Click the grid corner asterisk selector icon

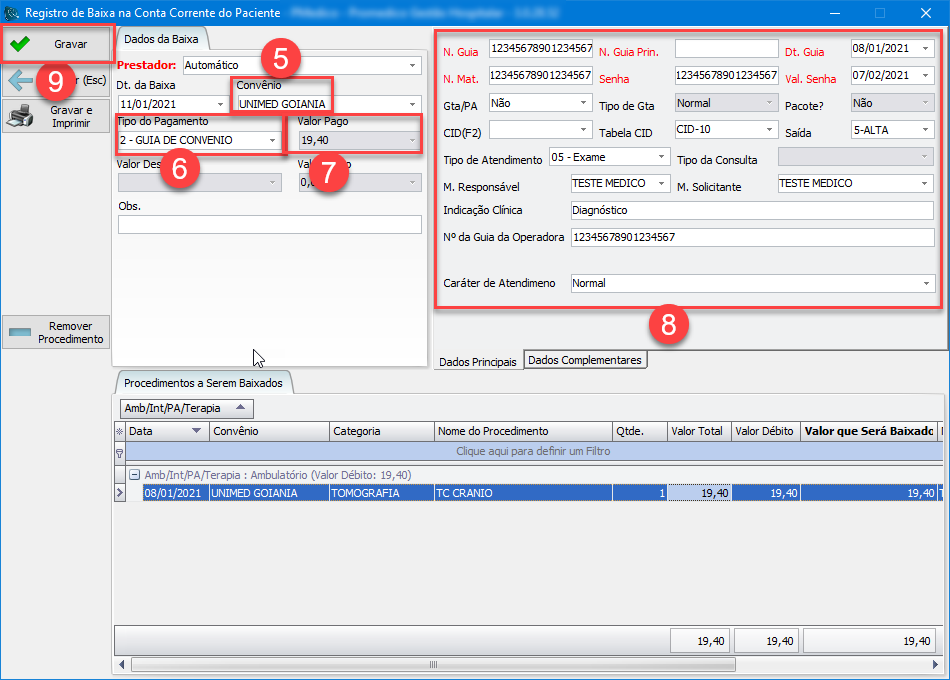pos(120,431)
